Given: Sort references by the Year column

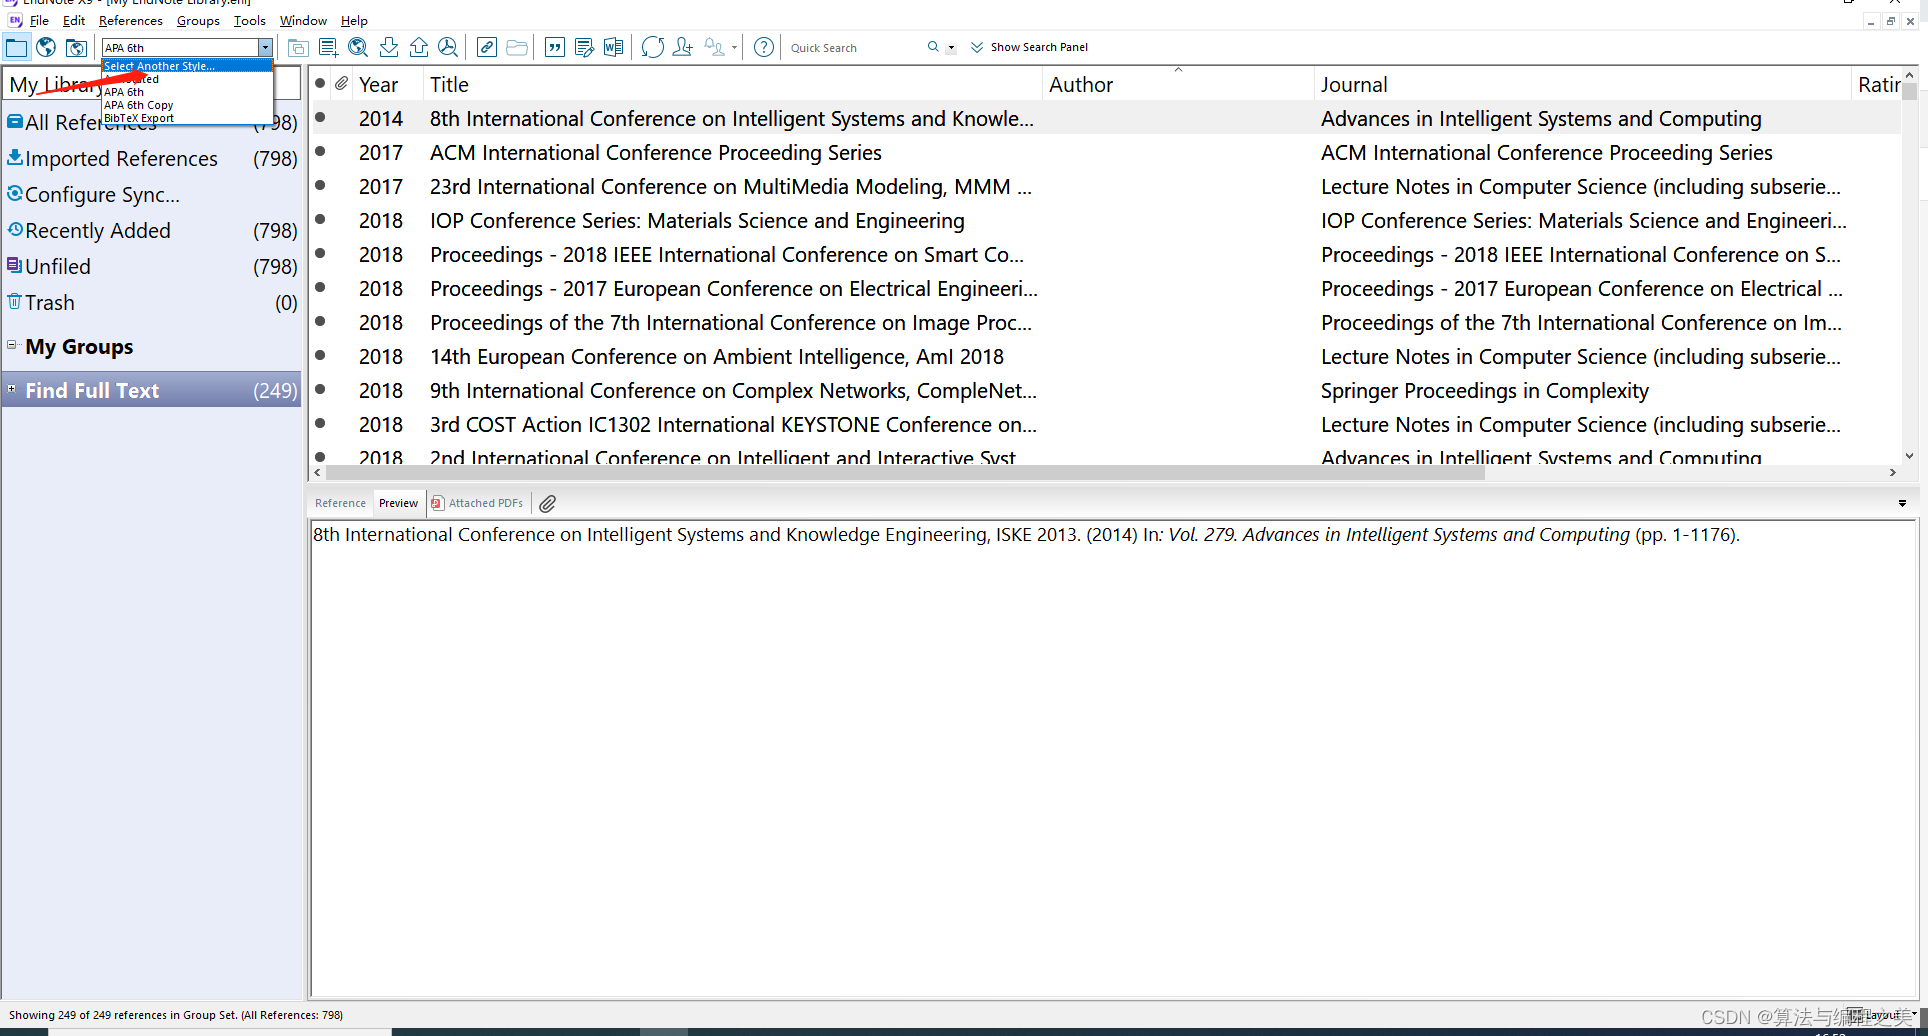Looking at the screenshot, I should pyautogui.click(x=389, y=85).
